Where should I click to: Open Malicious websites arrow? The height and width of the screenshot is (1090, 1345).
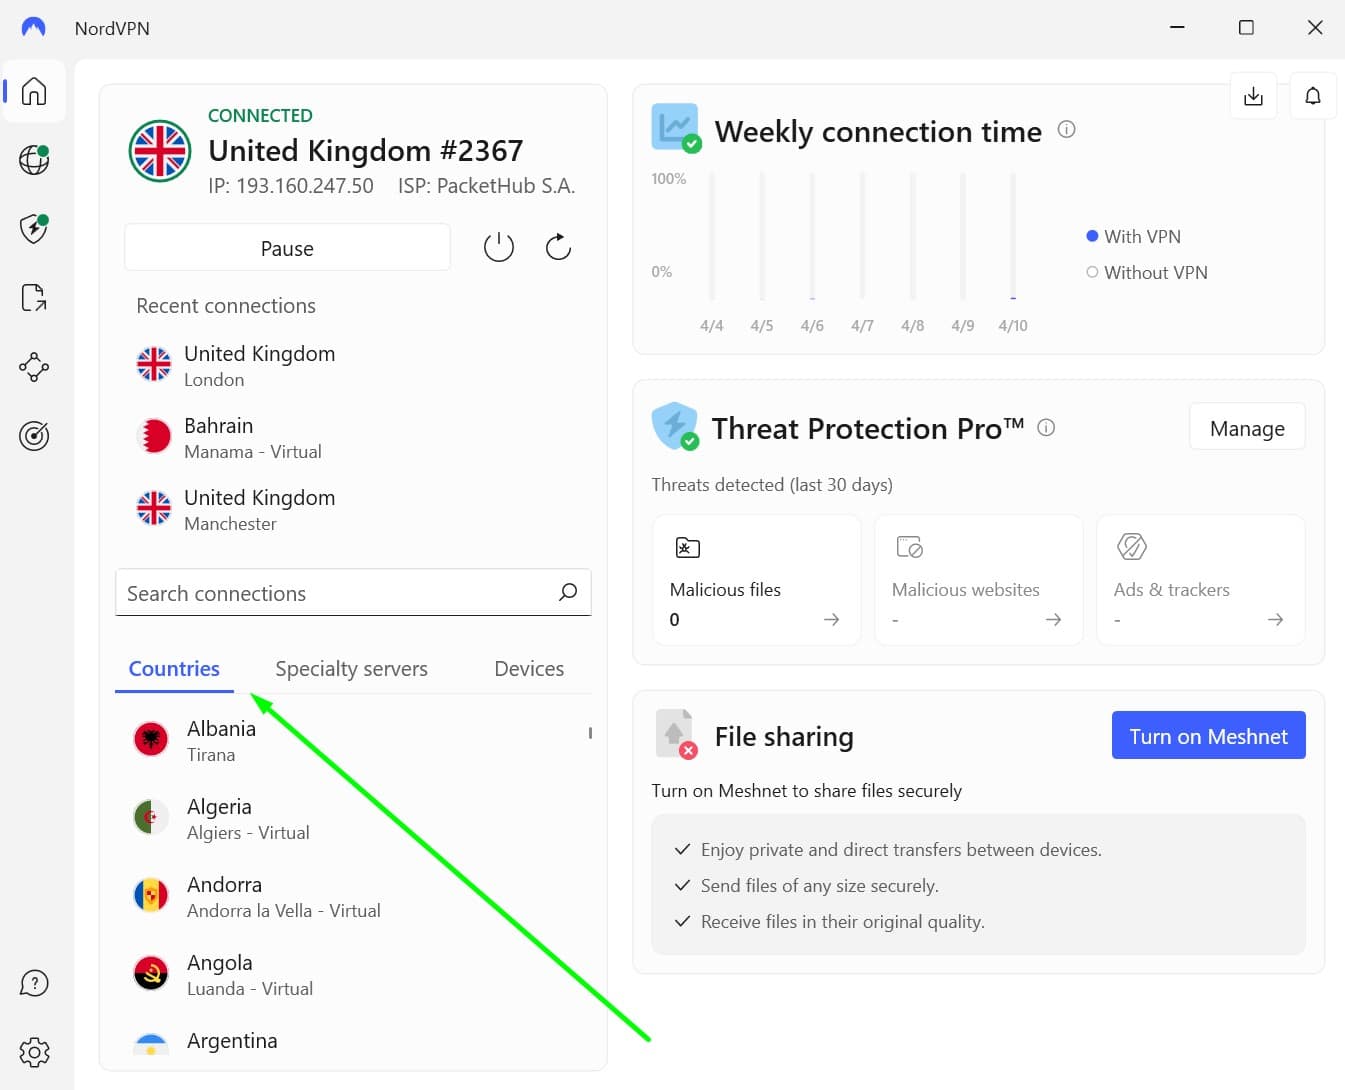coord(1053,620)
